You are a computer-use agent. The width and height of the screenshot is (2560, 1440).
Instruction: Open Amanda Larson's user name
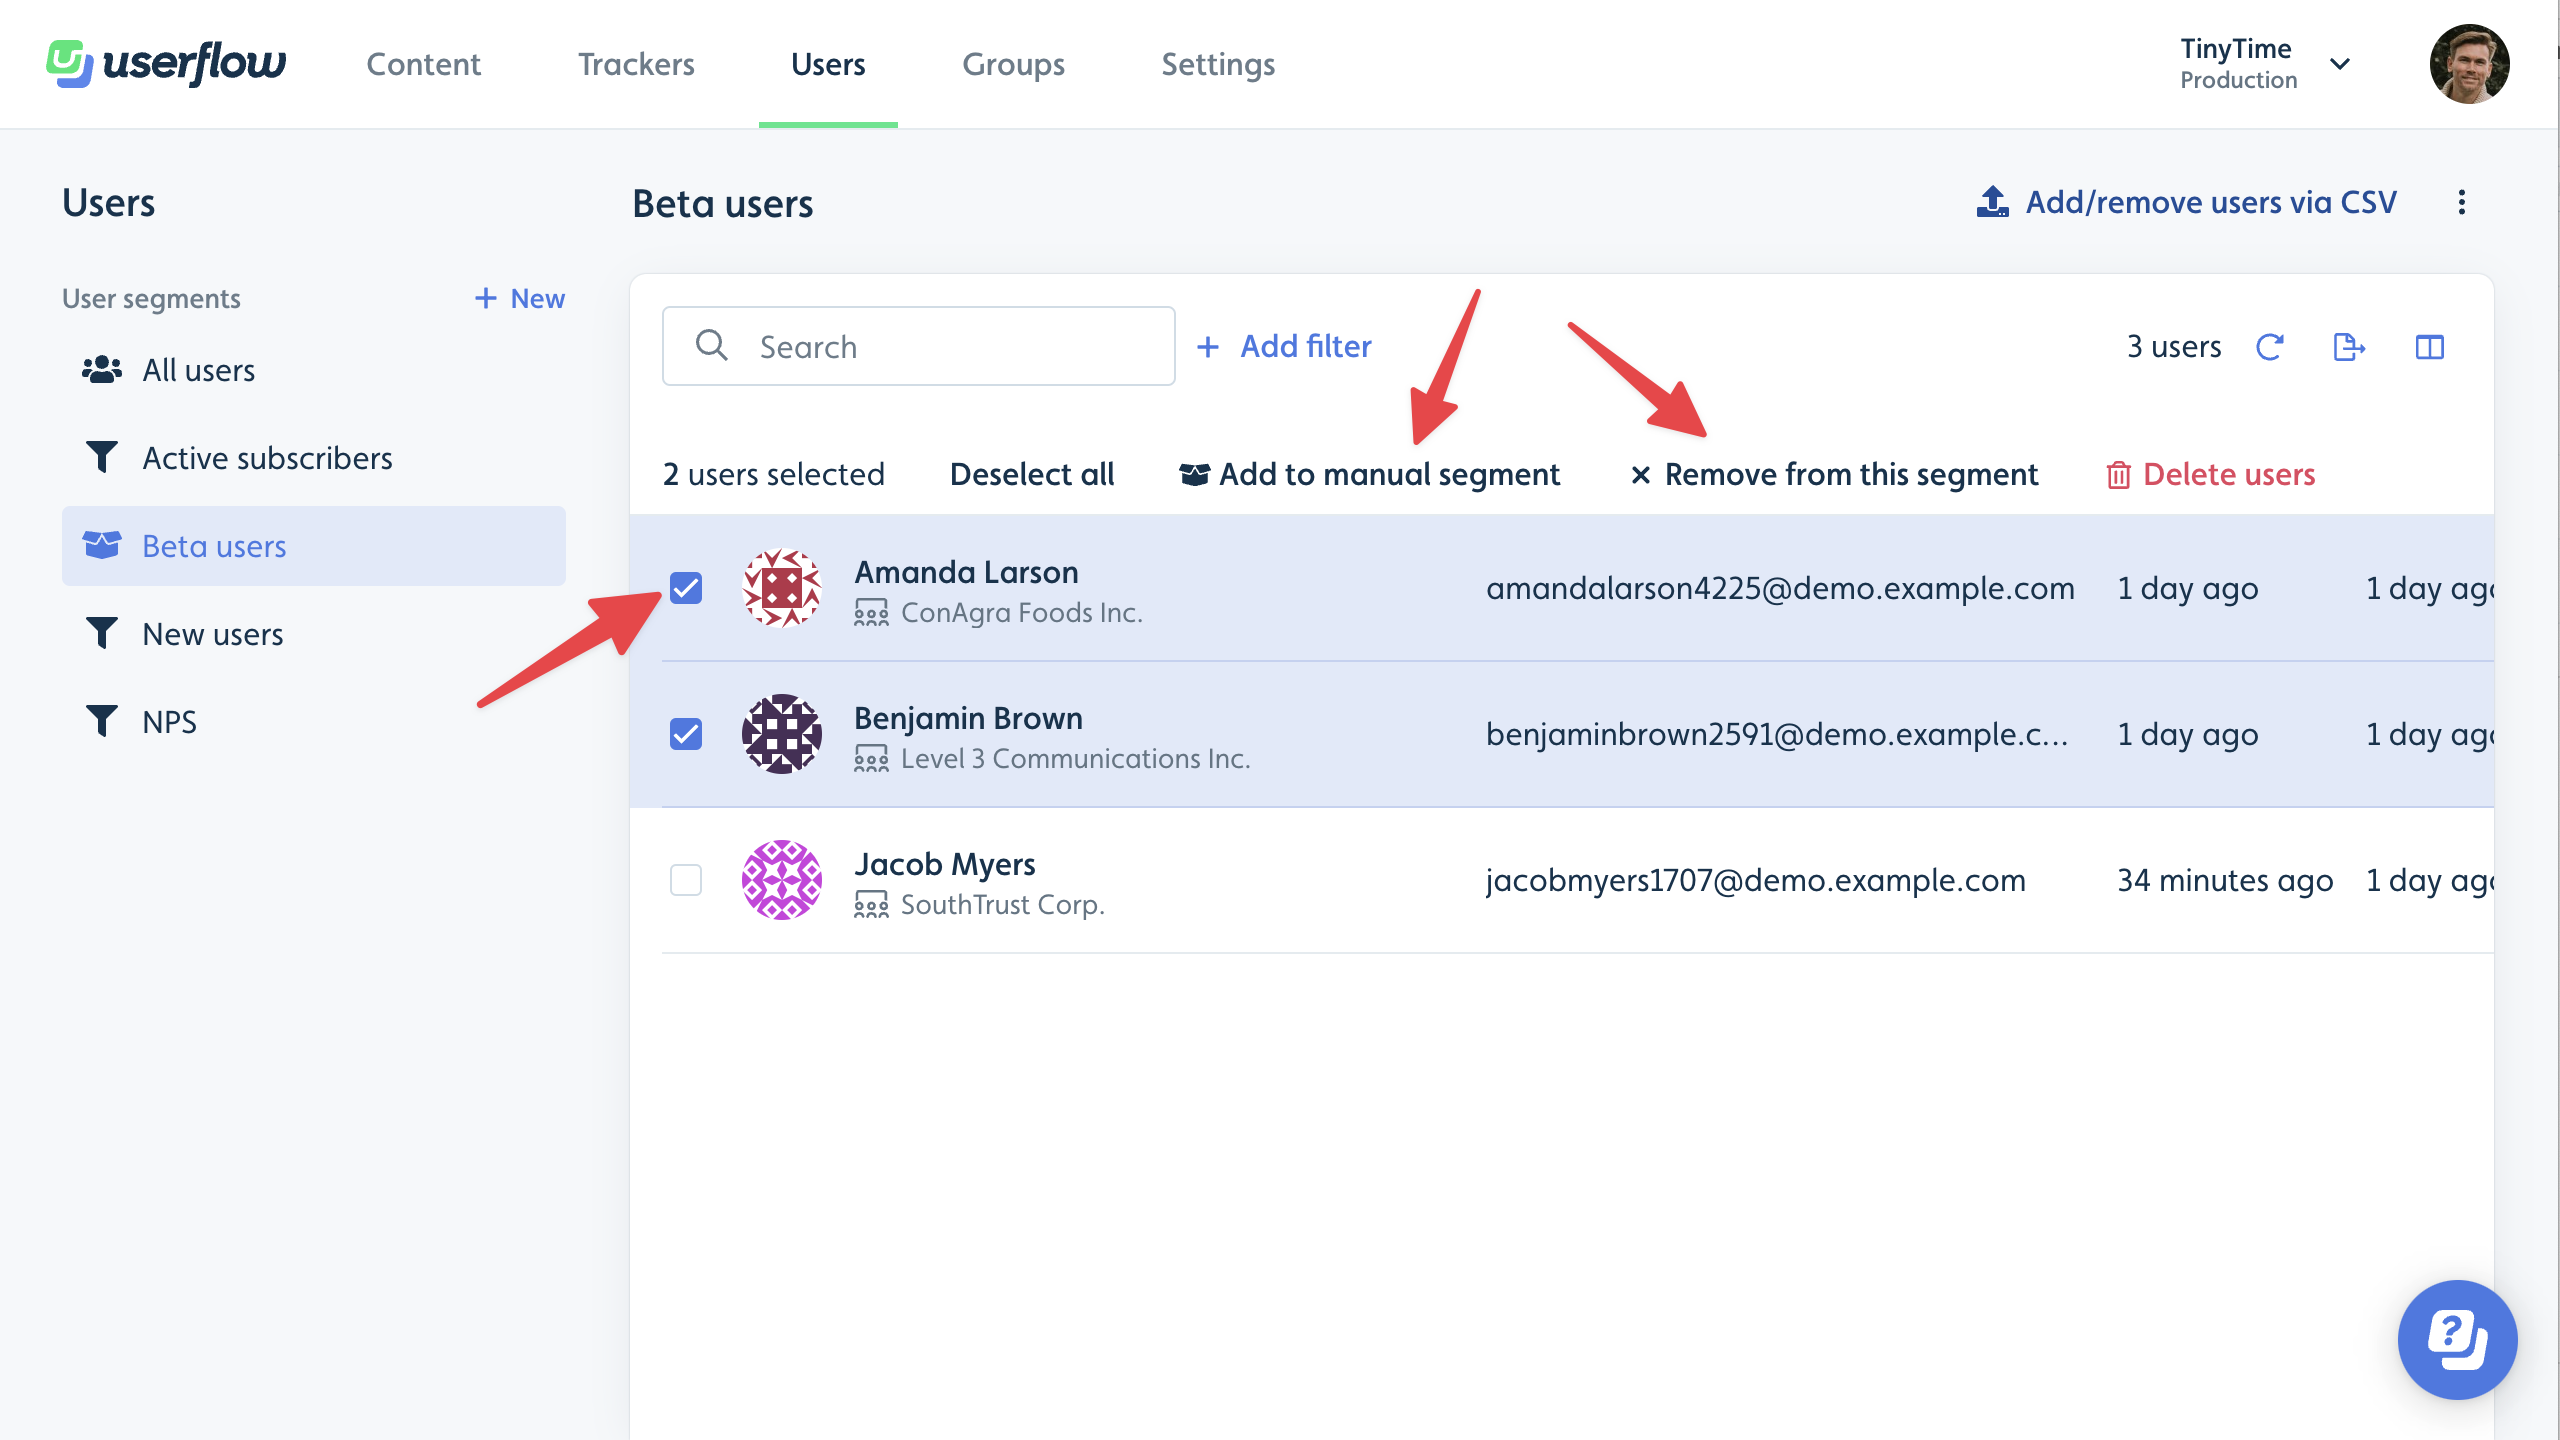(966, 572)
